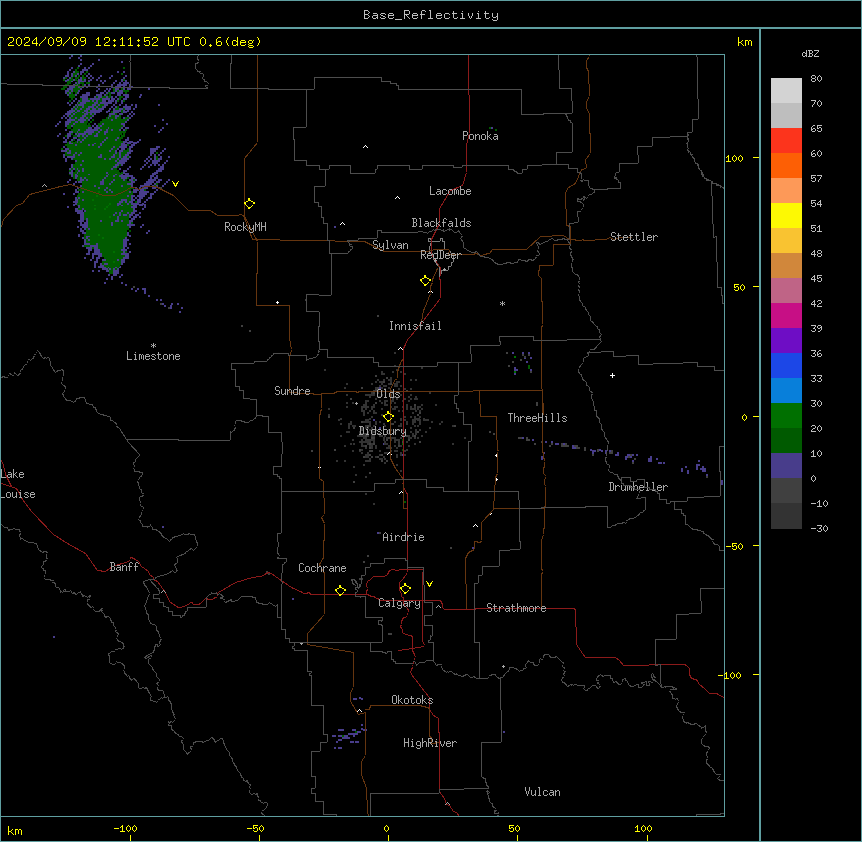The image size is (862, 842).
Task: Click the bright green 30 dBZ color swatch
Action: point(786,416)
